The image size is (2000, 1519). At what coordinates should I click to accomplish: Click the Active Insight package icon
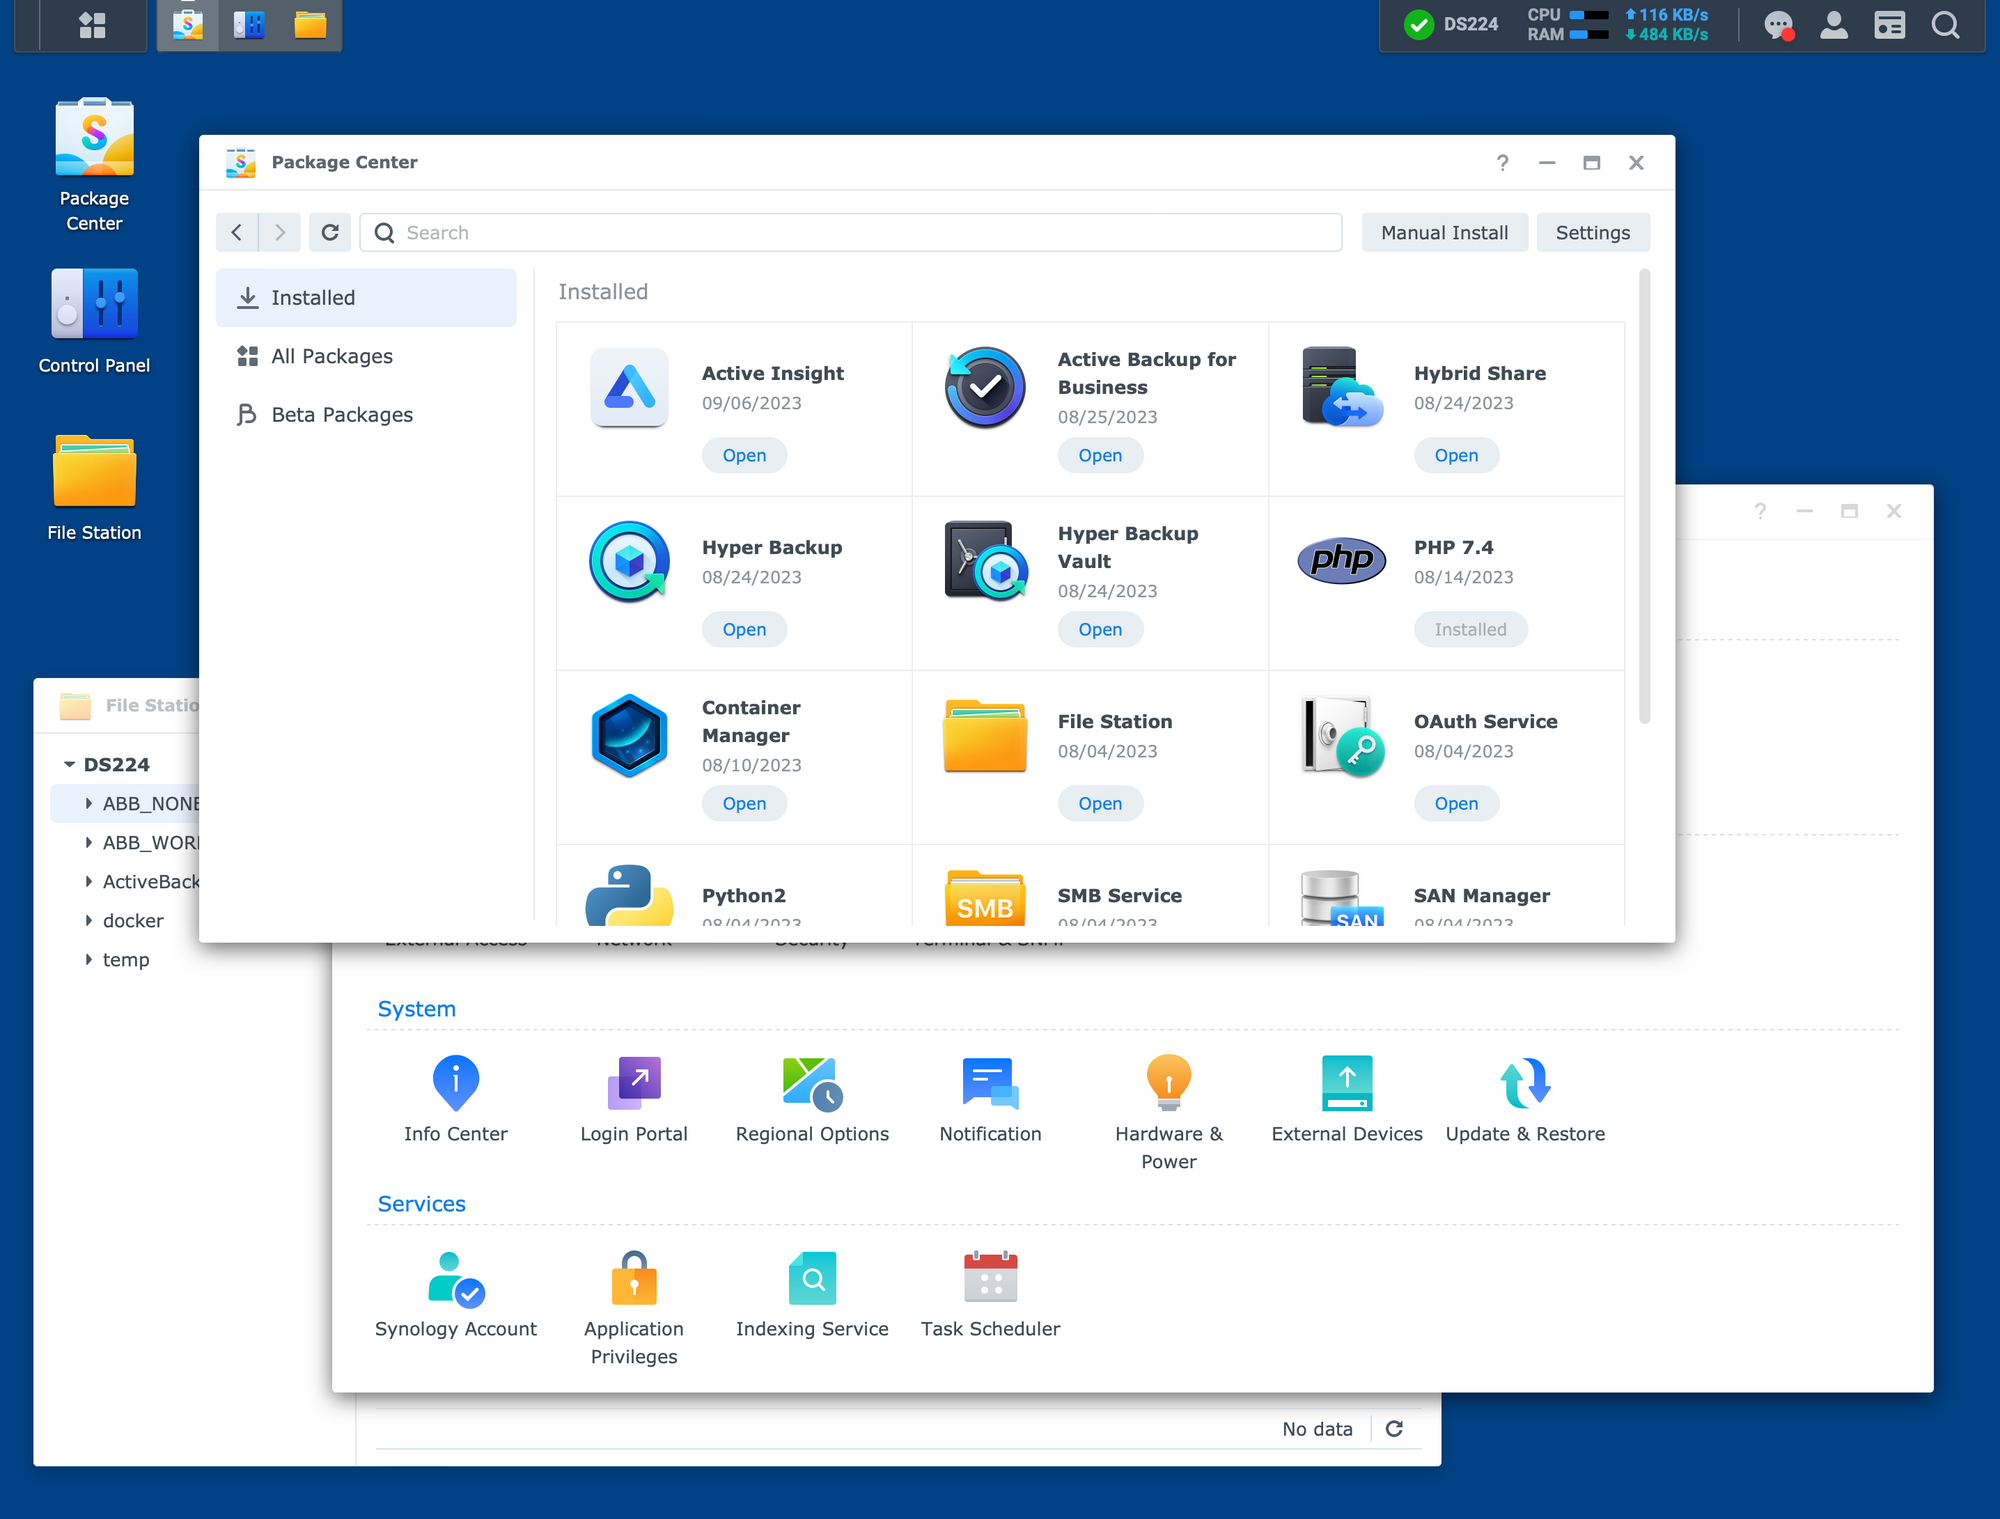pyautogui.click(x=629, y=387)
